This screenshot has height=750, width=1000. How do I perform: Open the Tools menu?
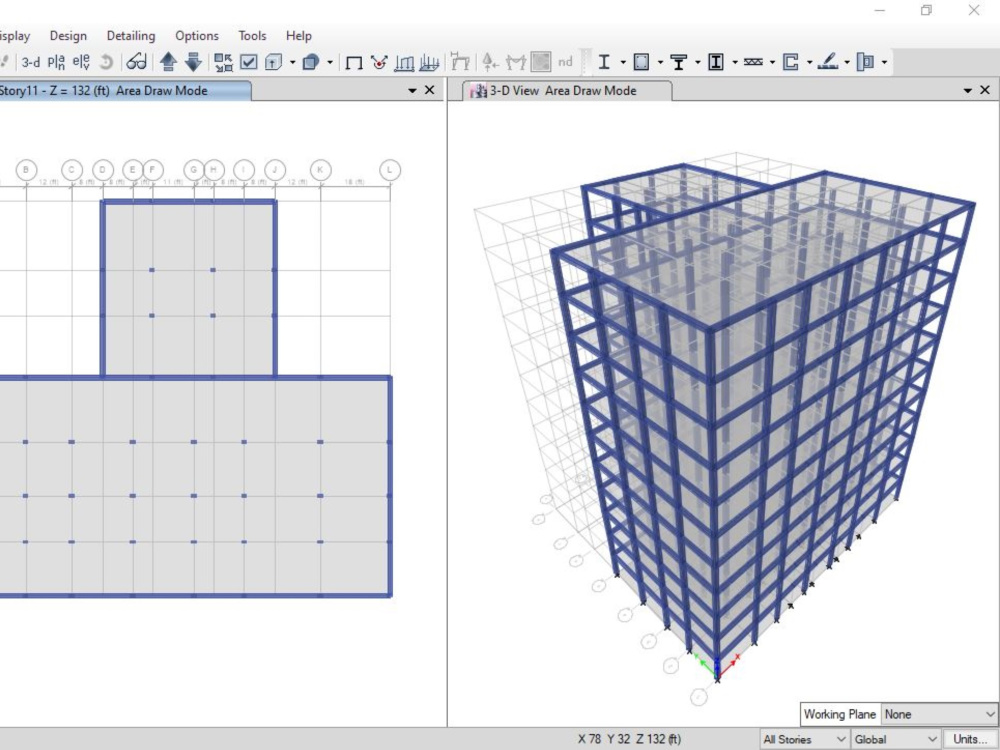253,36
